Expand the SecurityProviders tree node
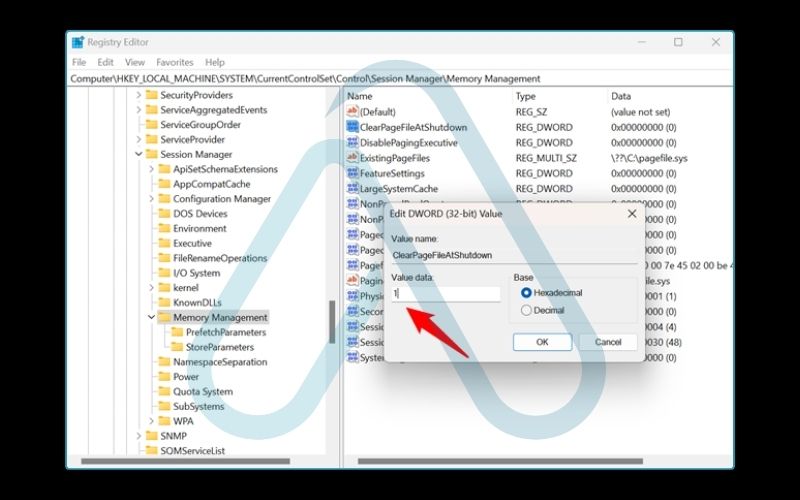The image size is (800, 500). pos(138,95)
